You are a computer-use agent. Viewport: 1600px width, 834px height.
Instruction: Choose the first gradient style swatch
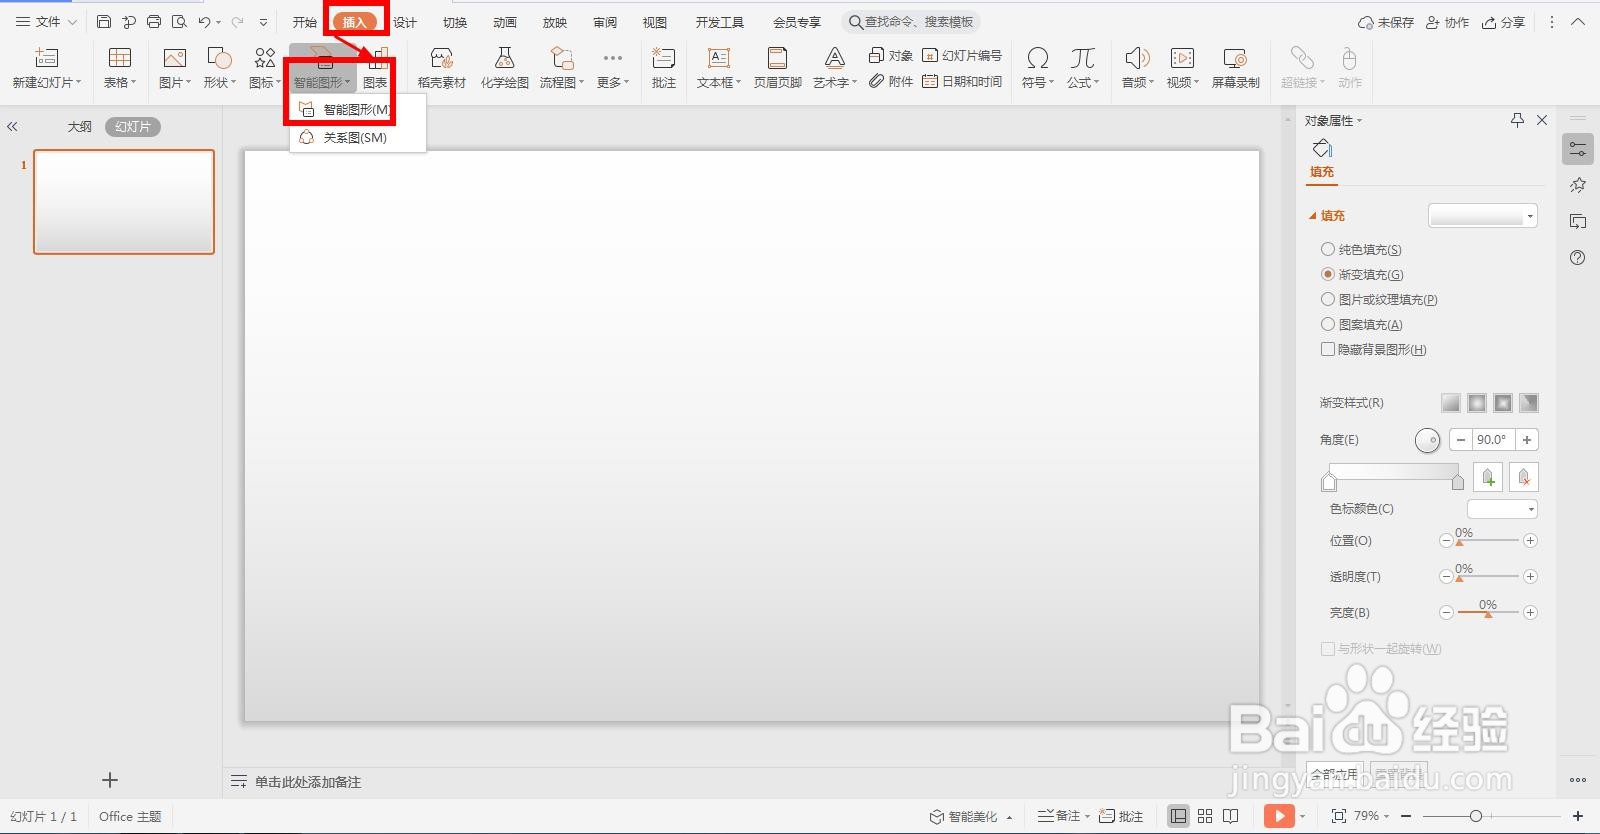pos(1451,403)
